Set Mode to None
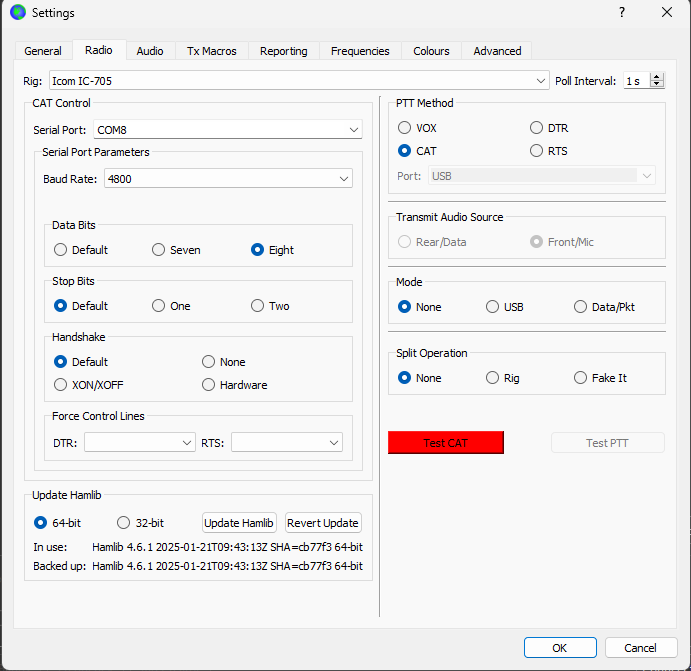Image resolution: width=691 pixels, height=671 pixels. click(x=419, y=307)
